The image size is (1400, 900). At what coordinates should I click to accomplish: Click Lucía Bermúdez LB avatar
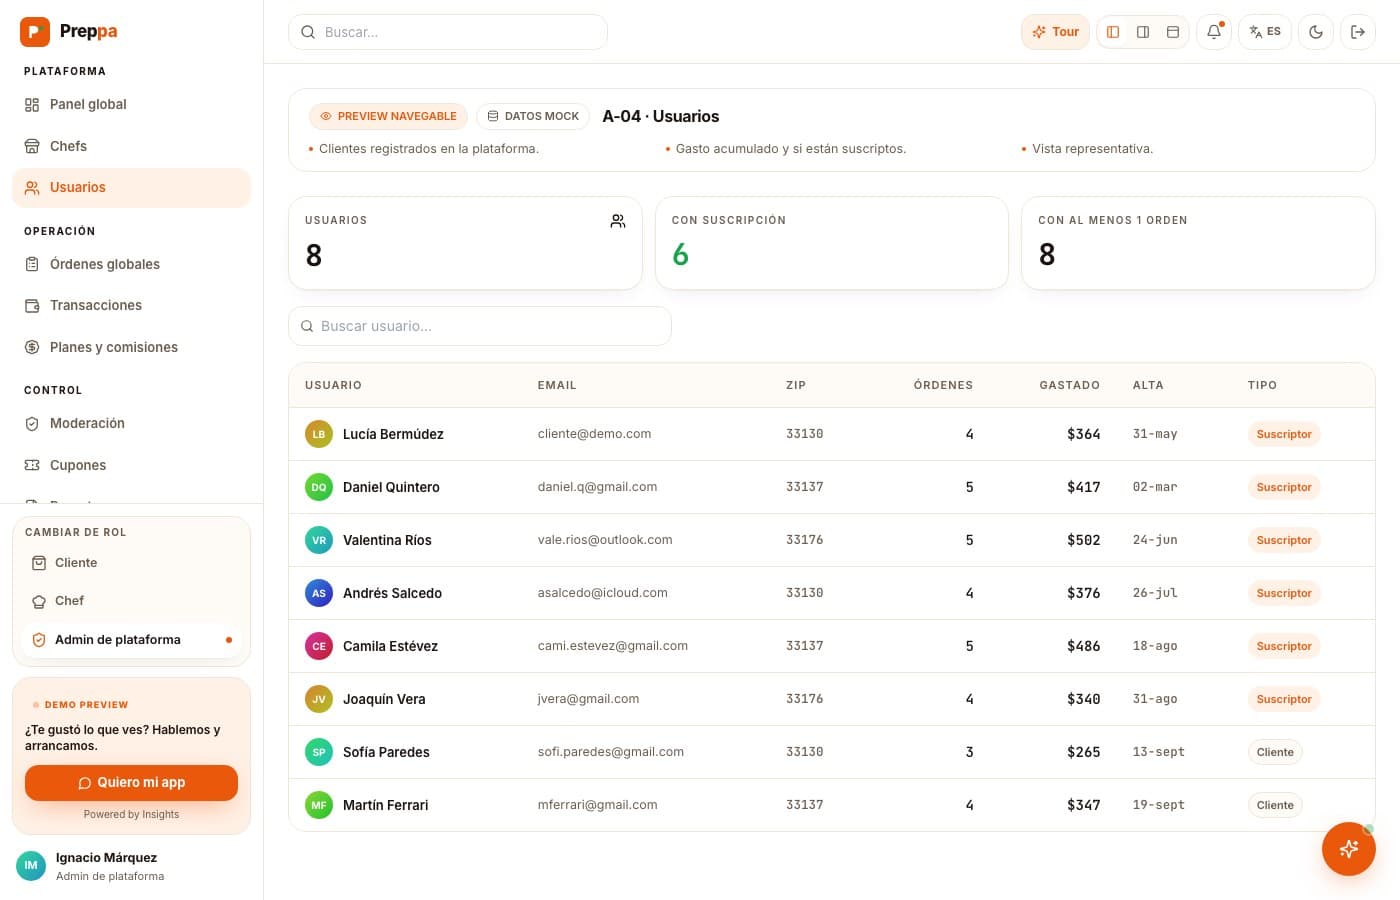tap(319, 434)
